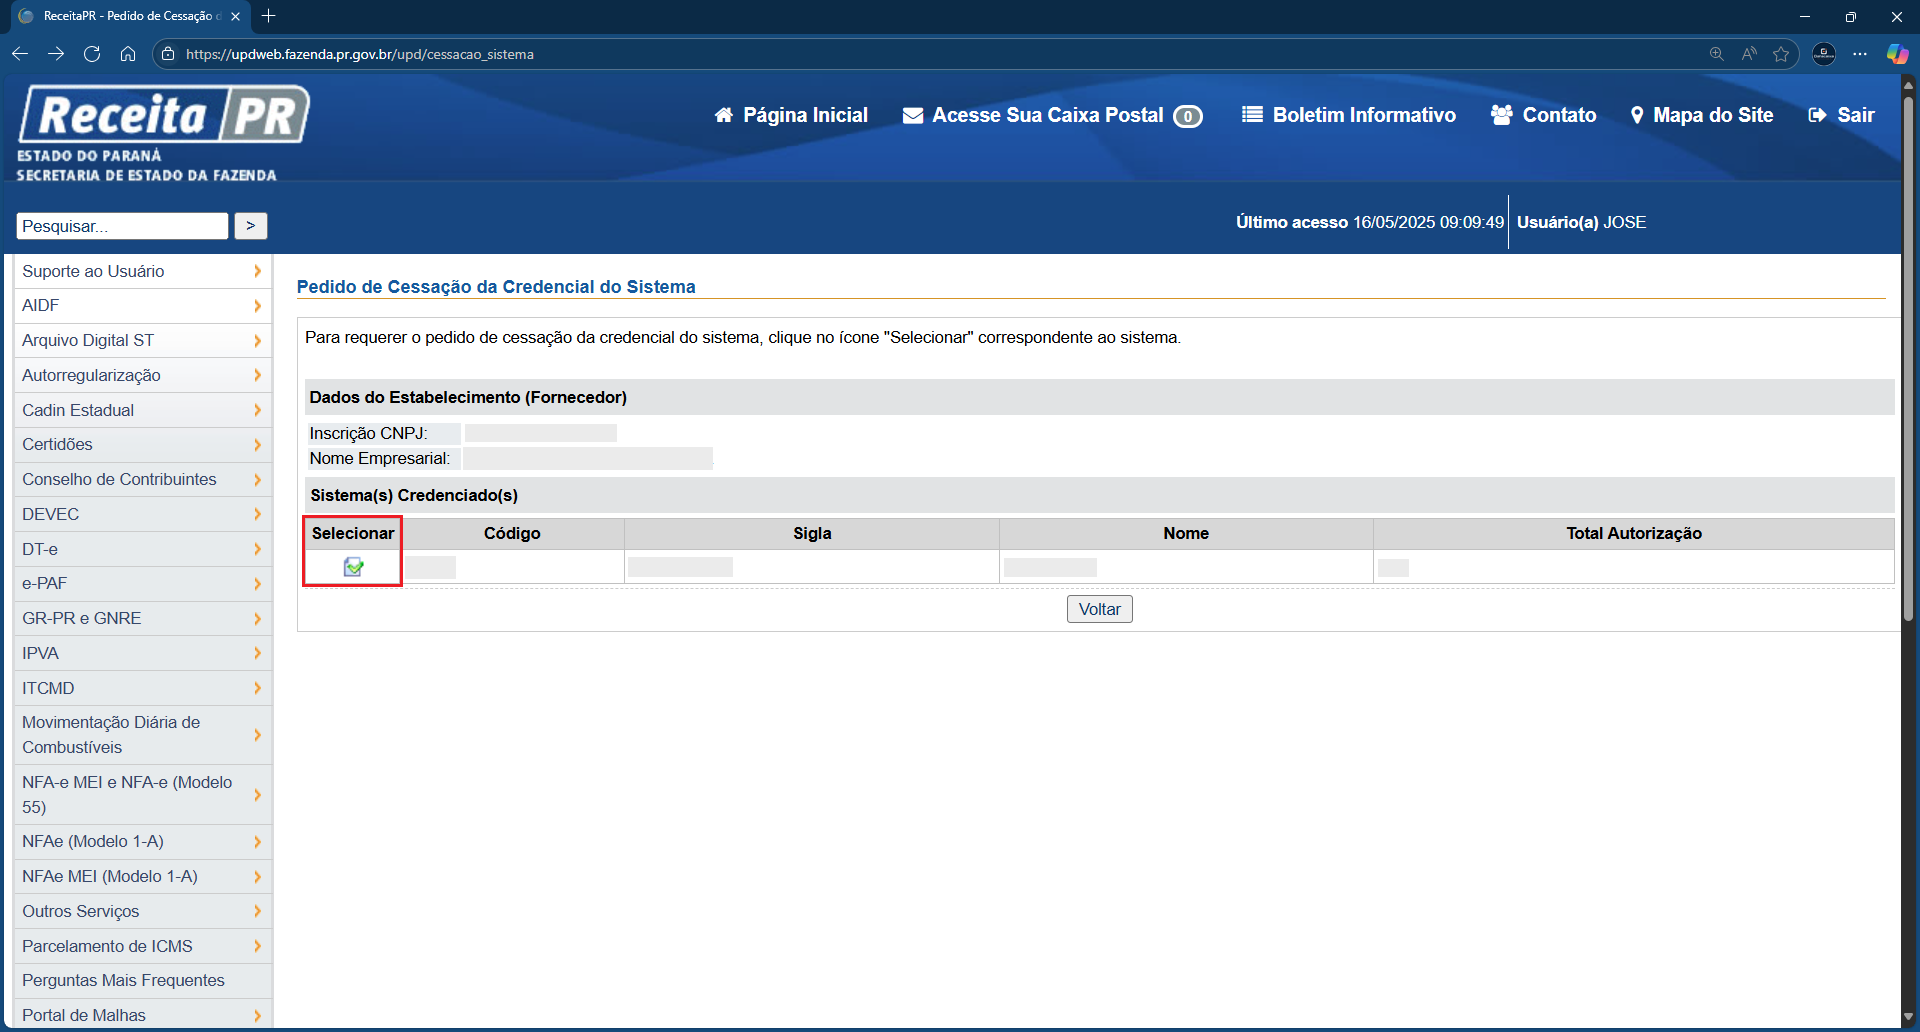Click the sign-out icon for Sair
Screen dimensions: 1920x1032
click(1818, 115)
